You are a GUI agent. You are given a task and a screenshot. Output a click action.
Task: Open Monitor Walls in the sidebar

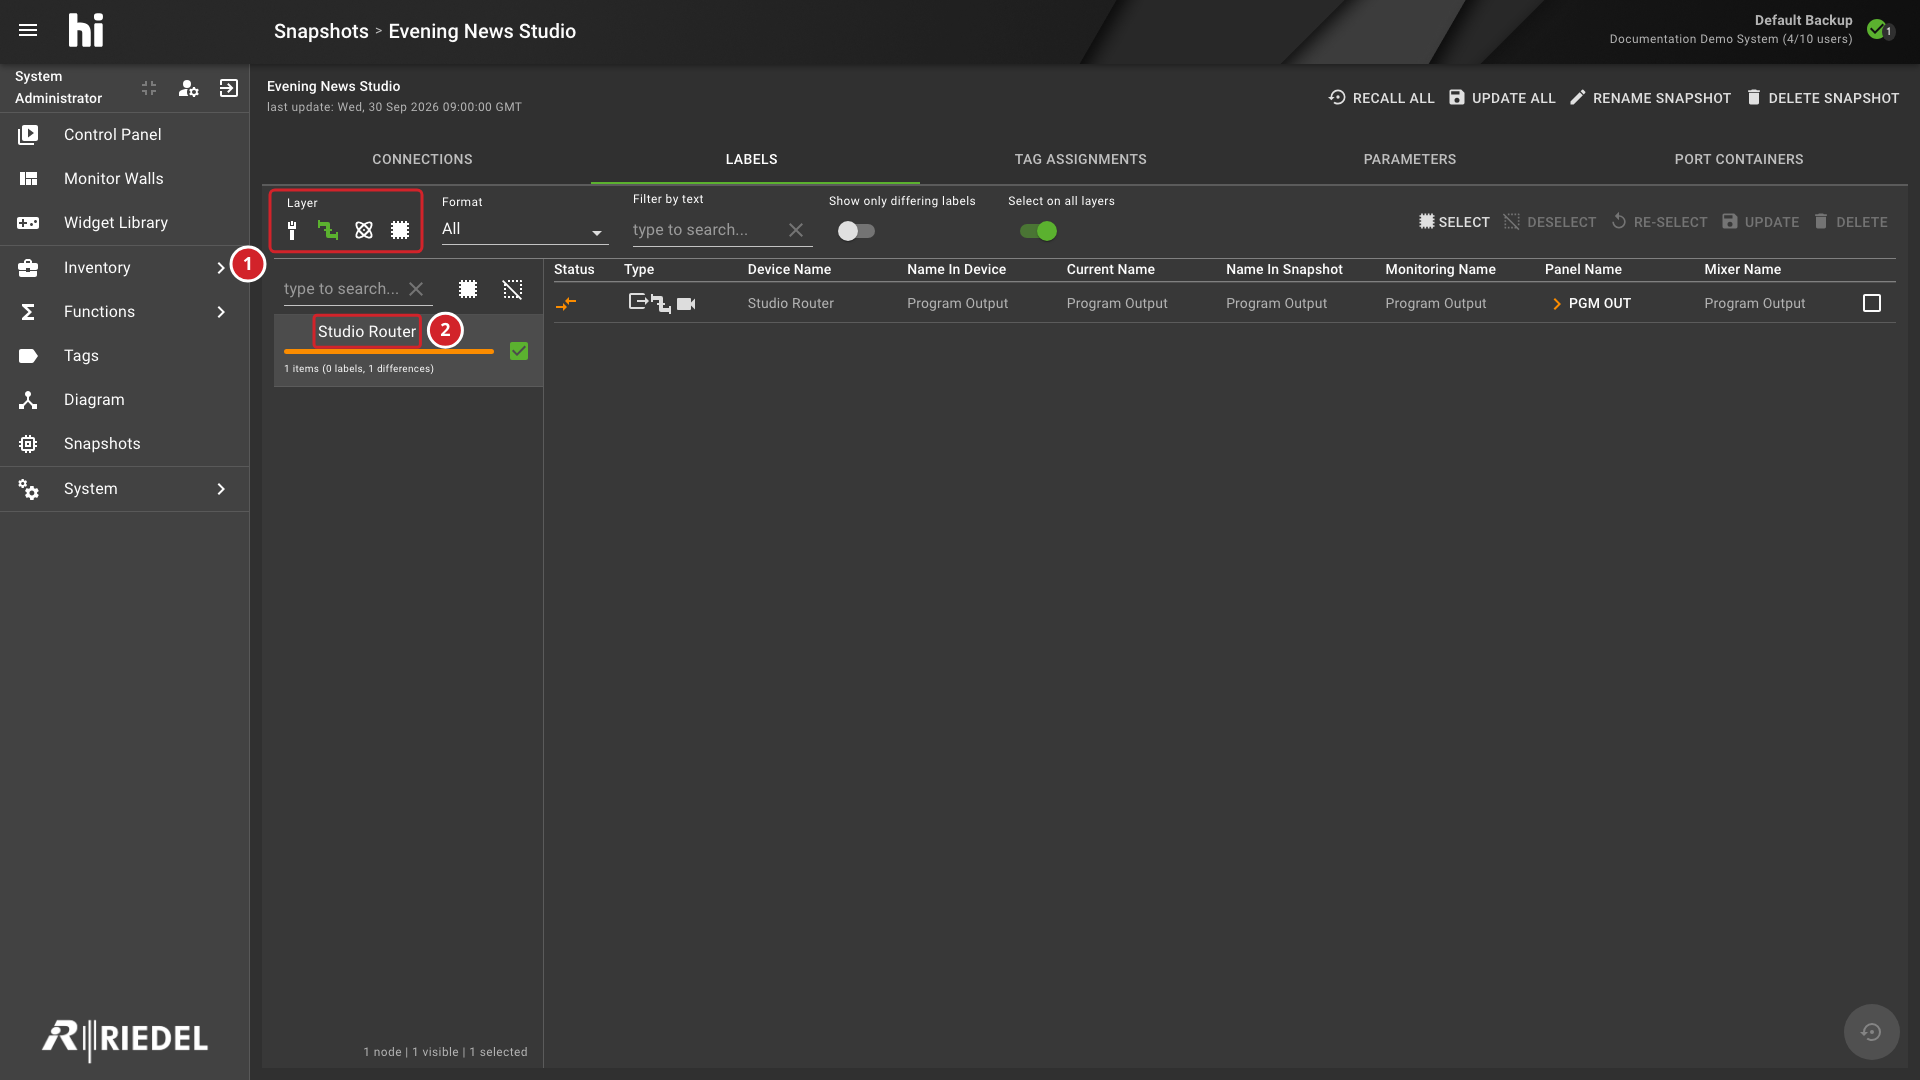[124, 179]
